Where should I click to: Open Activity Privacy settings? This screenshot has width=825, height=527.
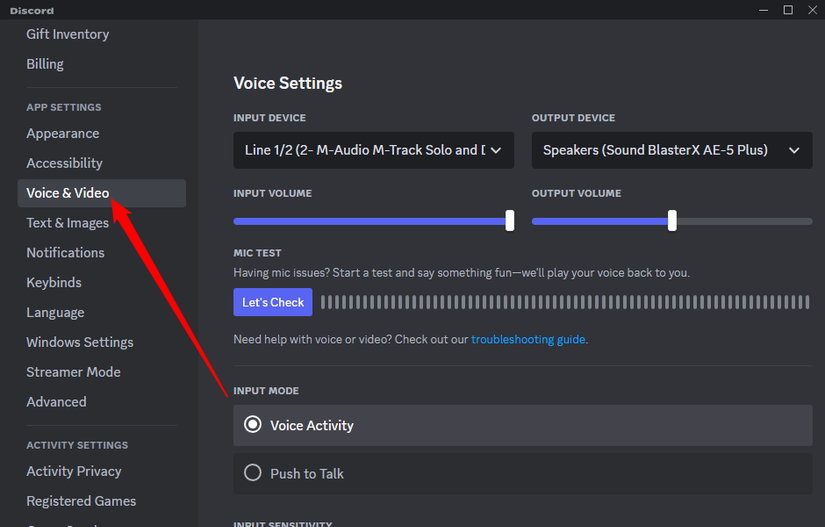pyautogui.click(x=73, y=471)
